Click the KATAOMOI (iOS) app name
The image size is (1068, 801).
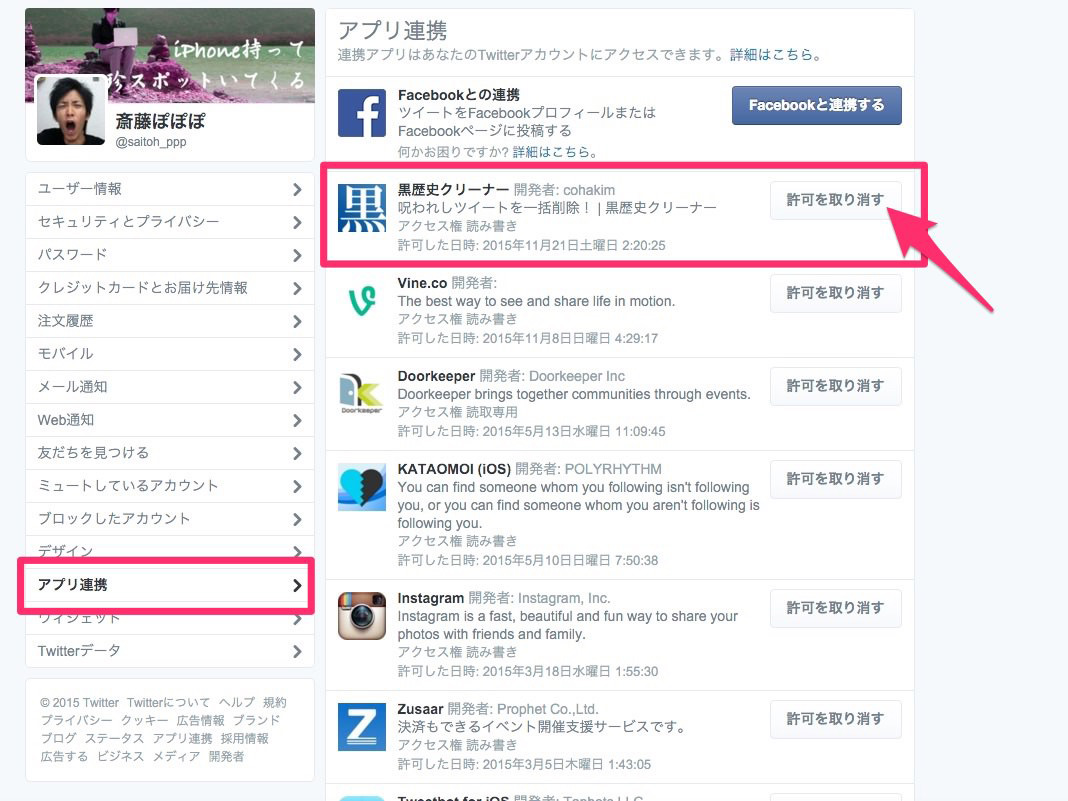tap(454, 469)
